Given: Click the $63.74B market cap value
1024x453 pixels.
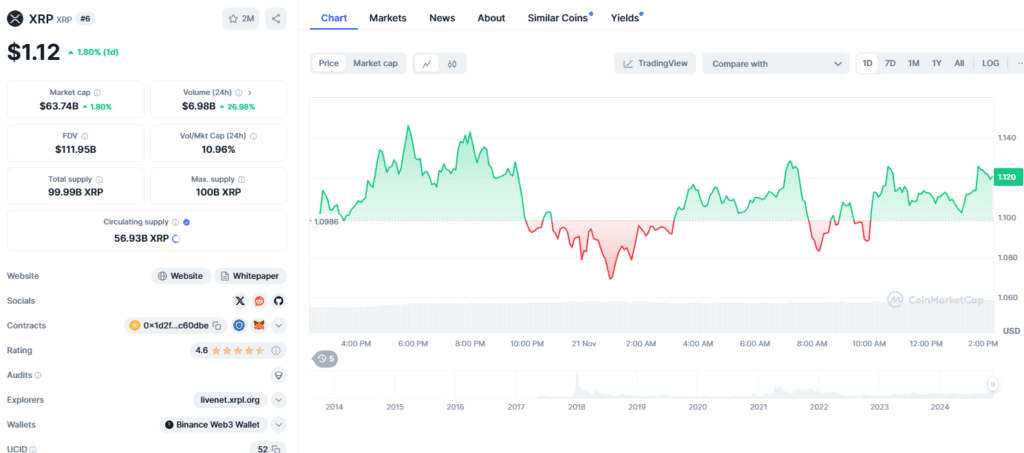Looking at the screenshot, I should 59,106.
